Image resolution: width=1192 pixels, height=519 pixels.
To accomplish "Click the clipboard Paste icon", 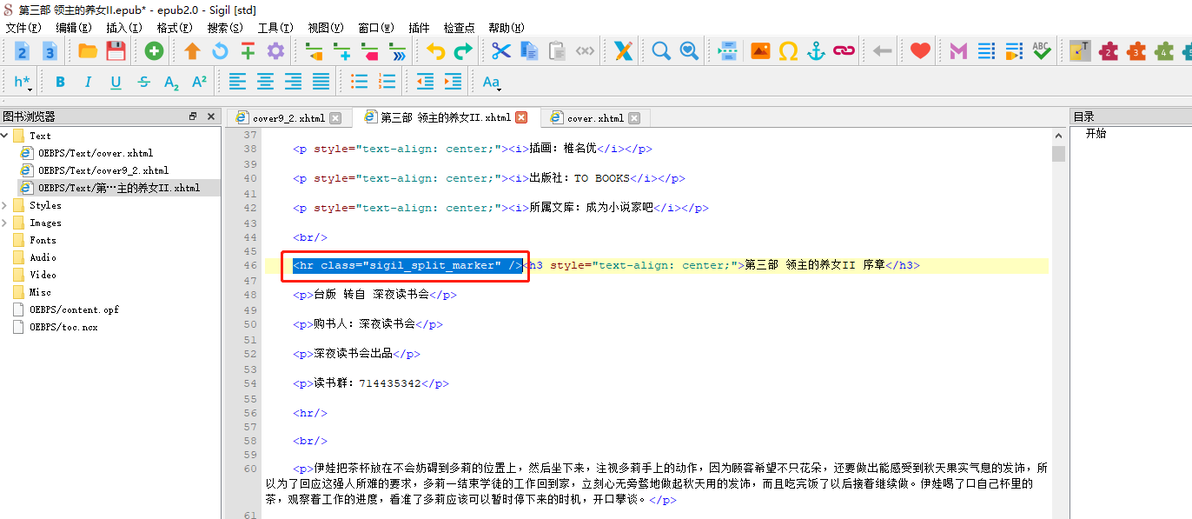I will pyautogui.click(x=556, y=51).
